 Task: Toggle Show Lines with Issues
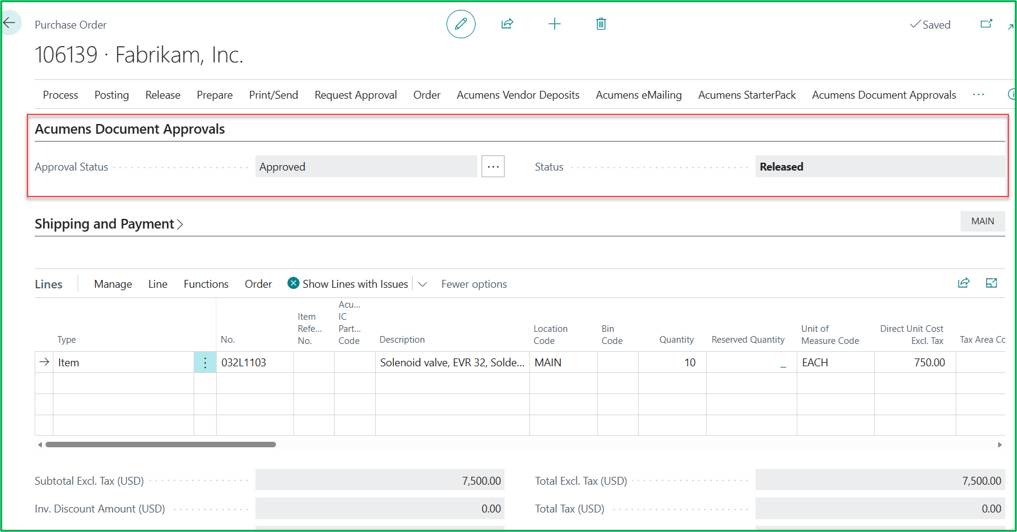pos(348,284)
